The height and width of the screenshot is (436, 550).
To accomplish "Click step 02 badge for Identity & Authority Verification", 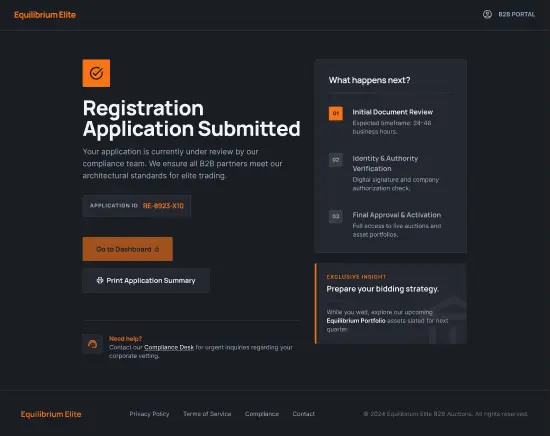I will coord(336,160).
